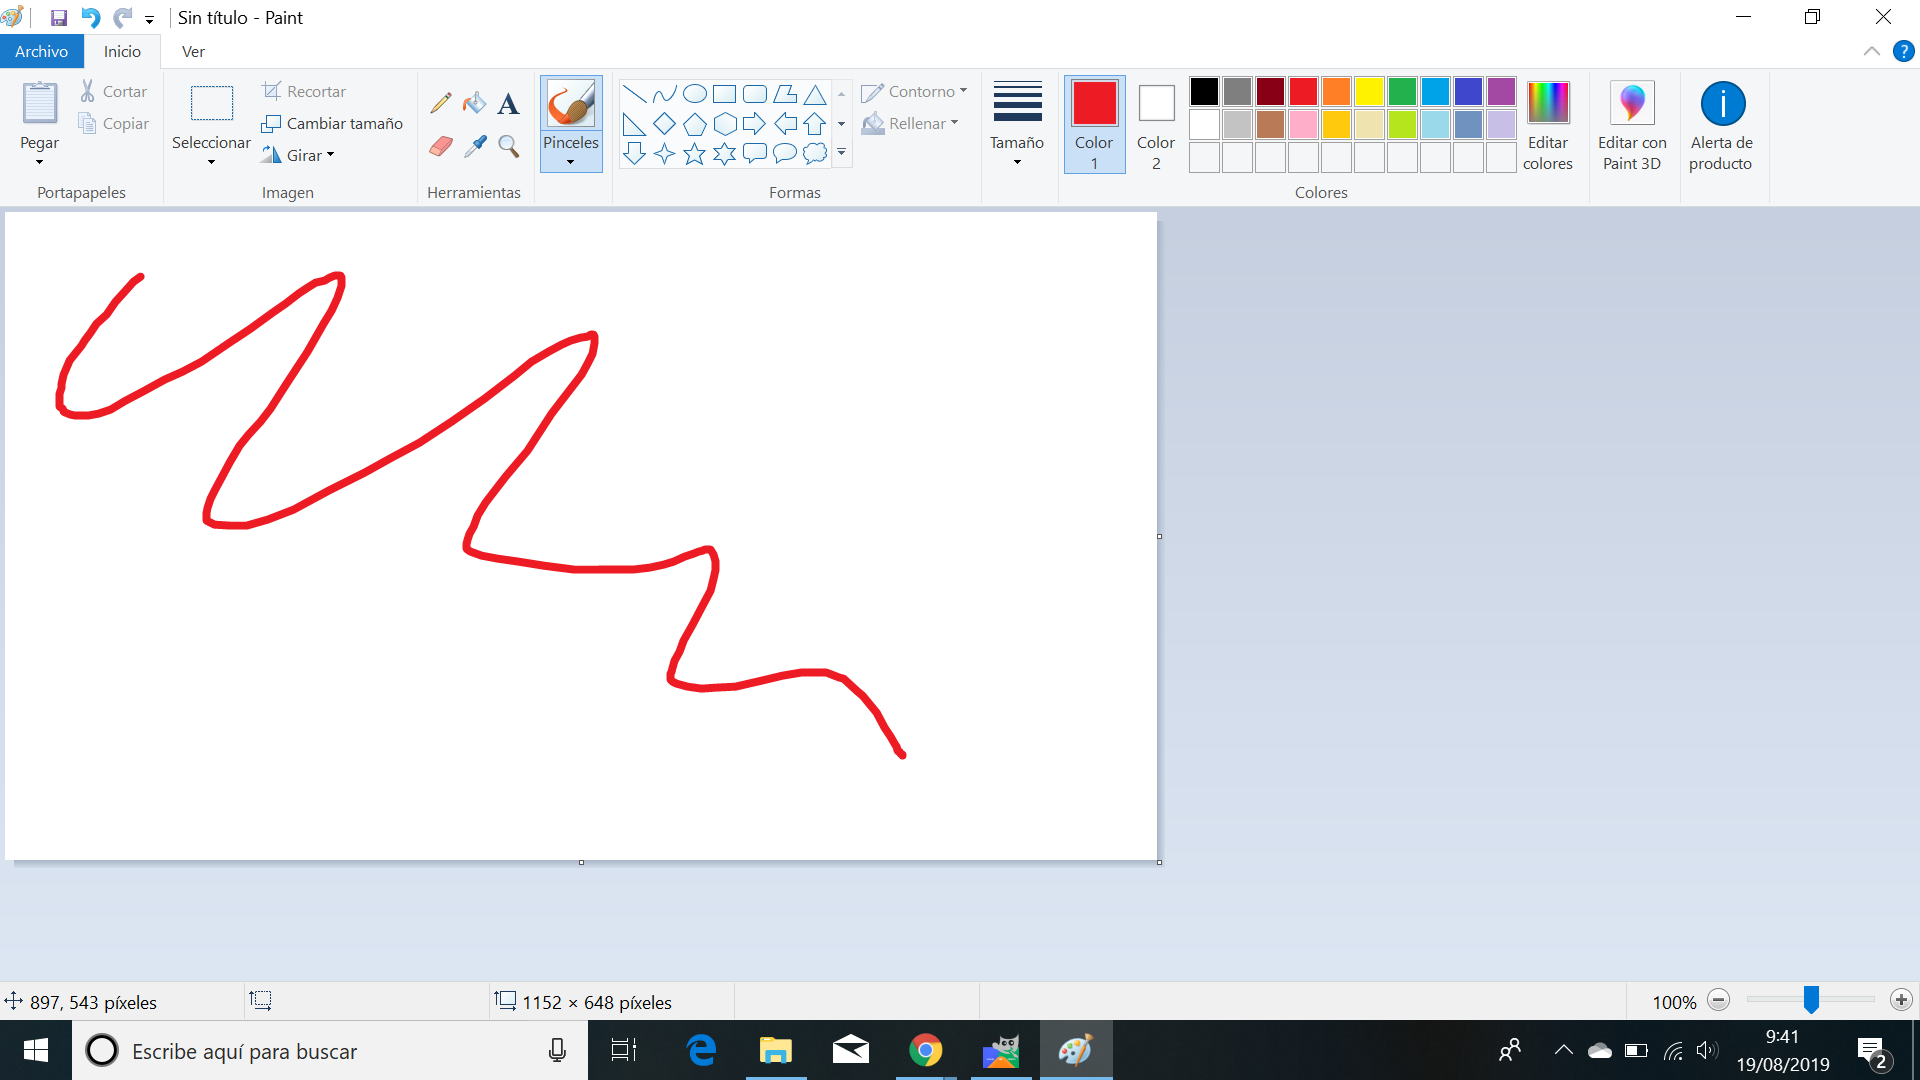
Task: Pick the Eraser tool
Action: click(x=440, y=146)
